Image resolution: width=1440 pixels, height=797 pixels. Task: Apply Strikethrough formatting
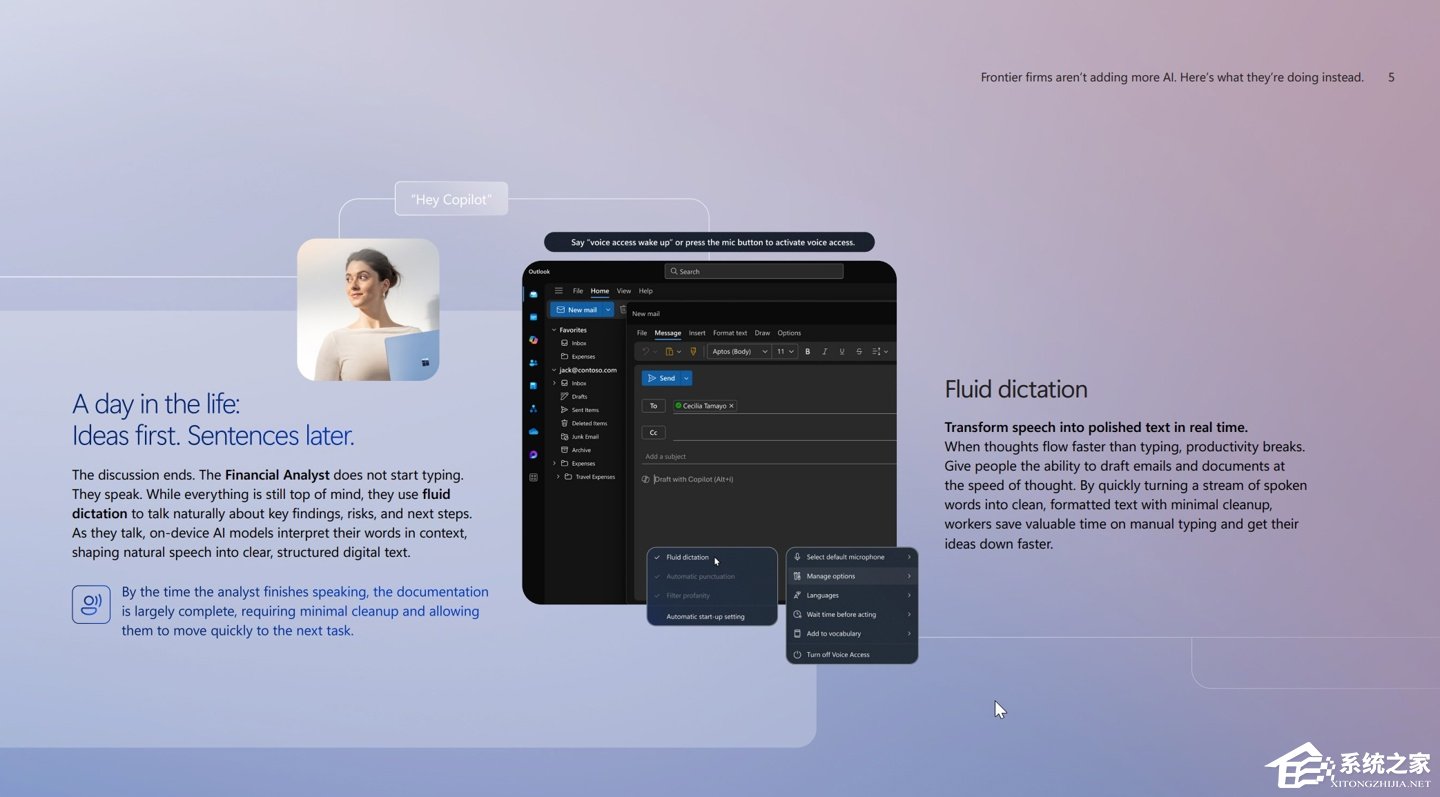pos(859,351)
